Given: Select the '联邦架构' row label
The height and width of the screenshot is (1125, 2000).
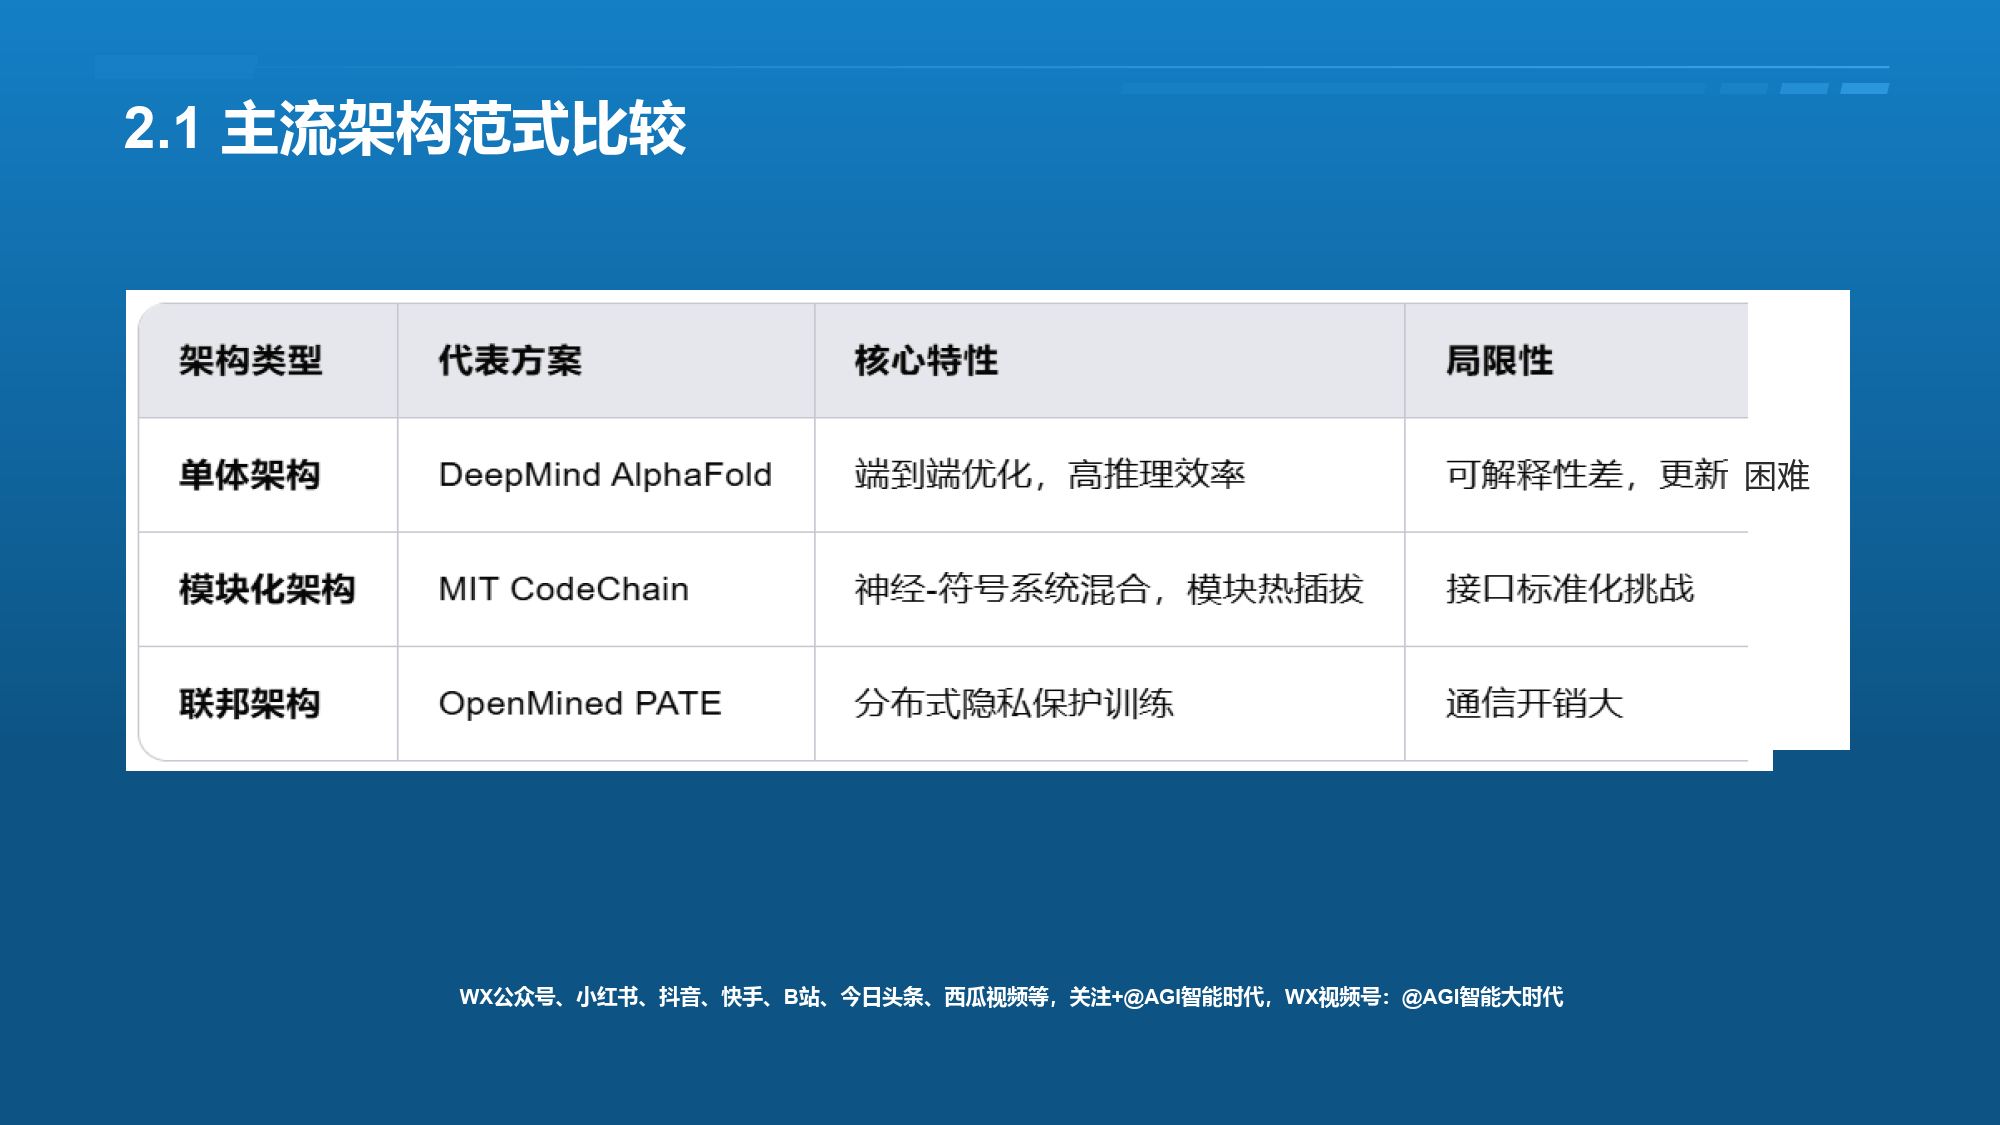Looking at the screenshot, I should (x=250, y=704).
